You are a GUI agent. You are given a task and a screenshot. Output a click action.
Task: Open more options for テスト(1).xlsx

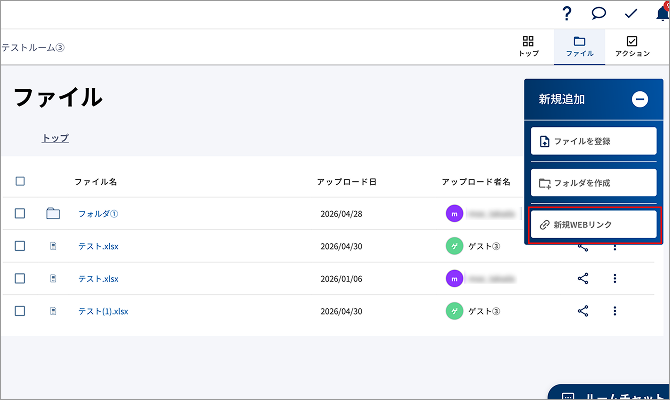click(615, 311)
